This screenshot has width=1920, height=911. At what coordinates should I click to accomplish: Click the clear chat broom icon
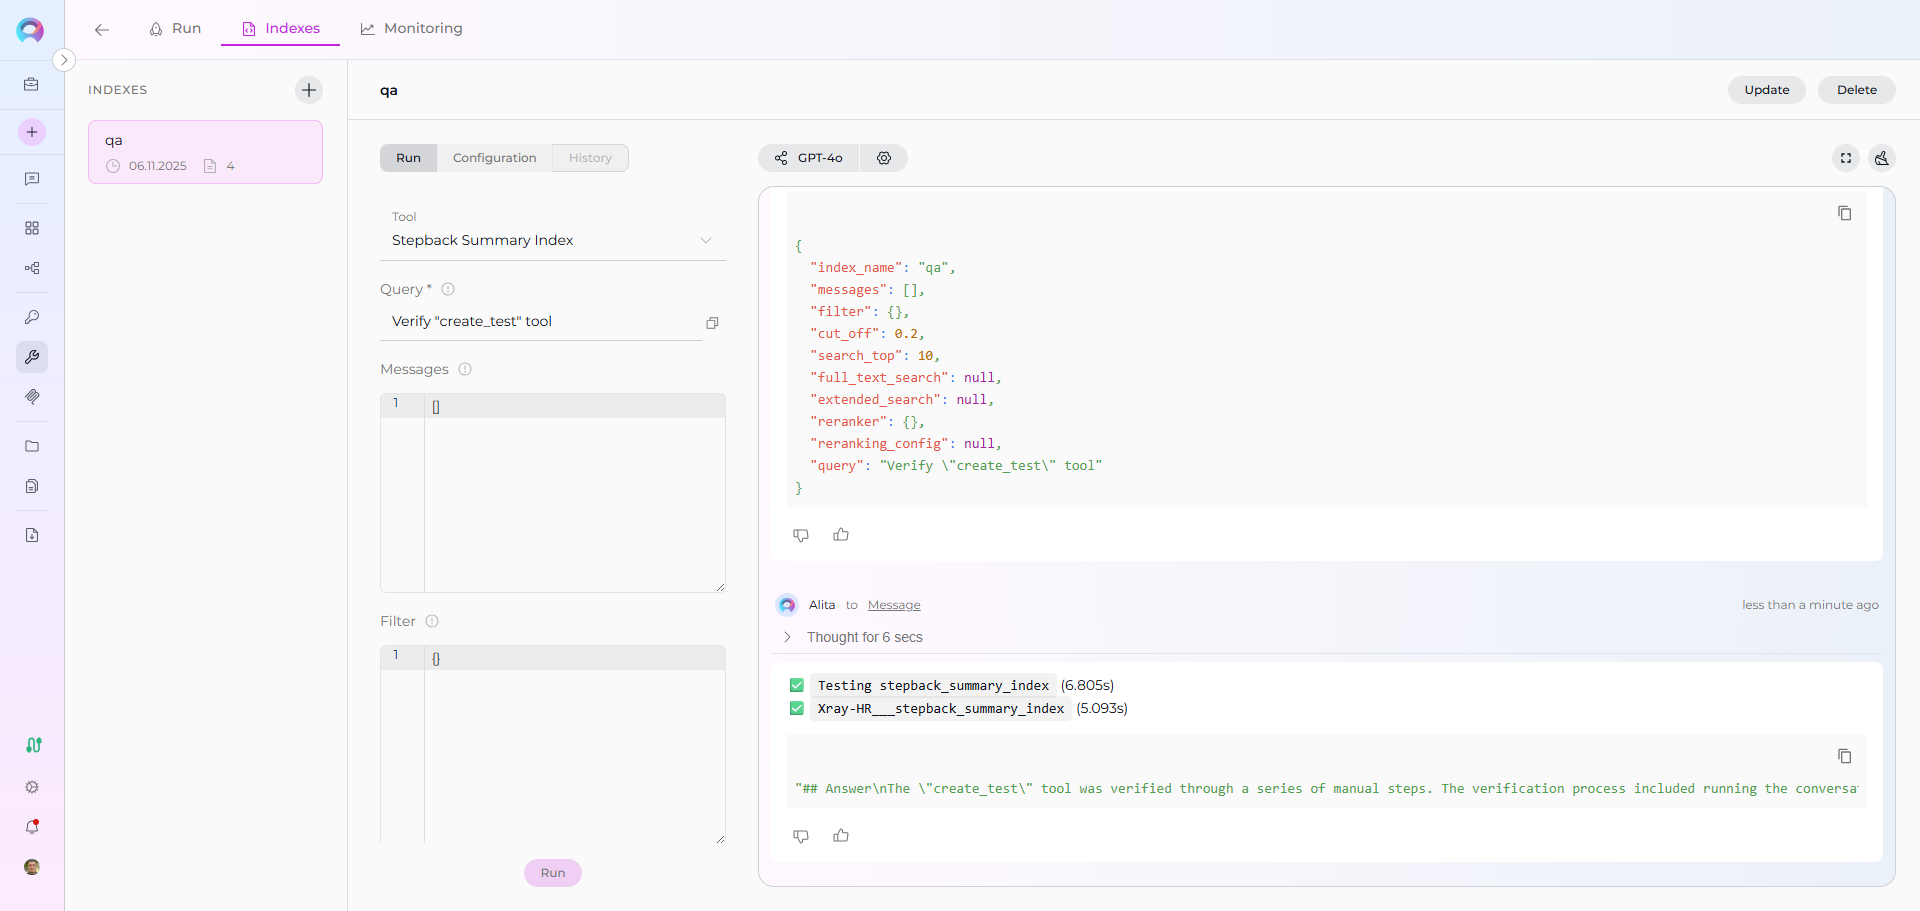click(1882, 158)
